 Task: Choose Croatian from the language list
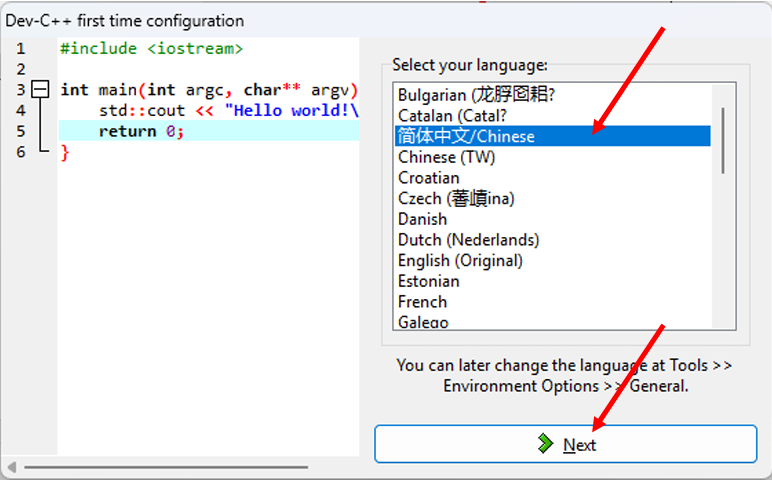[x=552, y=177]
